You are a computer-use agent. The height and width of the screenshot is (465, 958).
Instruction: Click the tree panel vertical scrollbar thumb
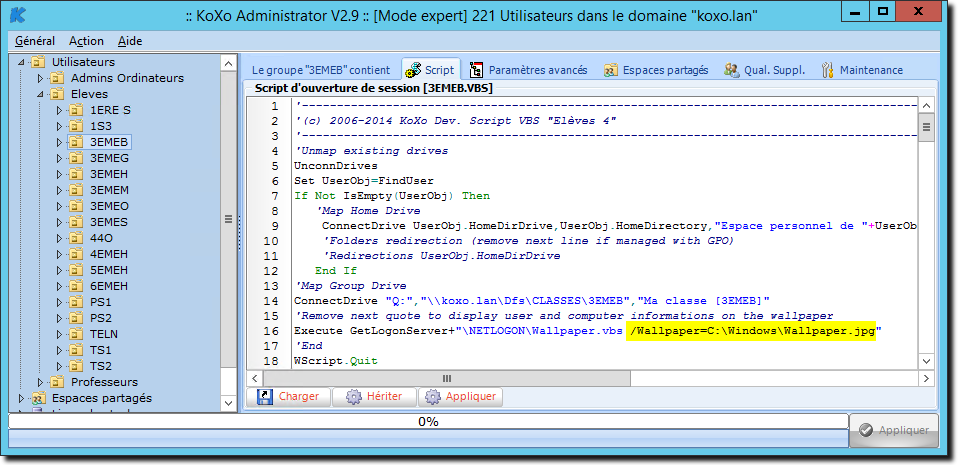[x=228, y=219]
